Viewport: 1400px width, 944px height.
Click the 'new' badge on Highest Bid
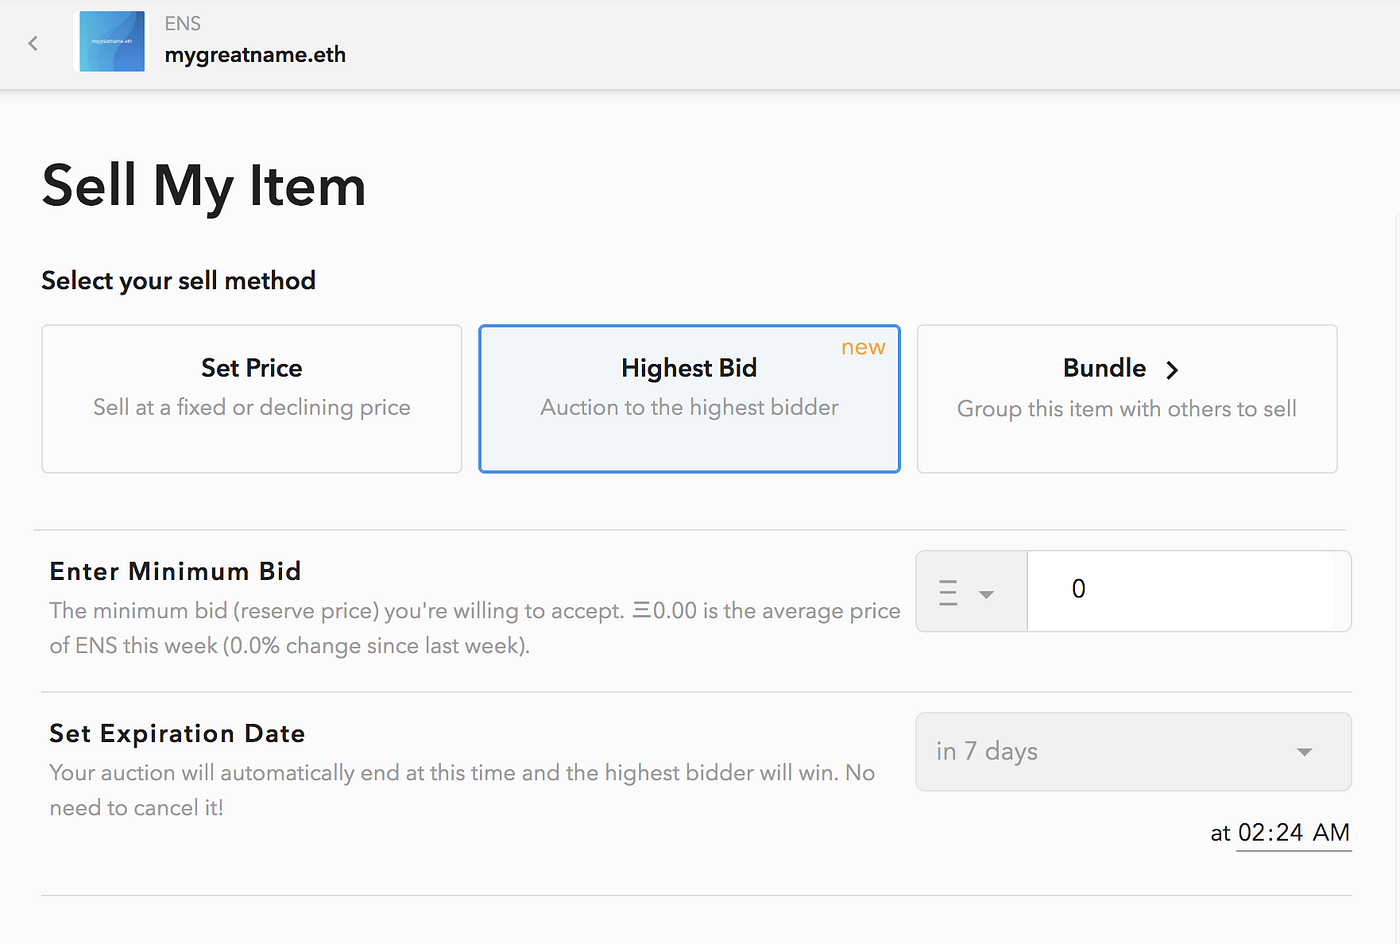coord(863,347)
